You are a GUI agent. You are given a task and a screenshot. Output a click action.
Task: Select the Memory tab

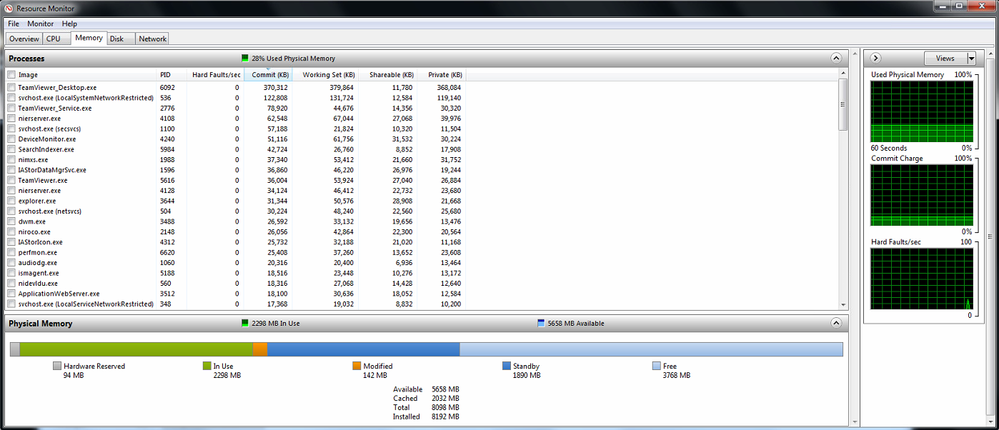(x=89, y=38)
